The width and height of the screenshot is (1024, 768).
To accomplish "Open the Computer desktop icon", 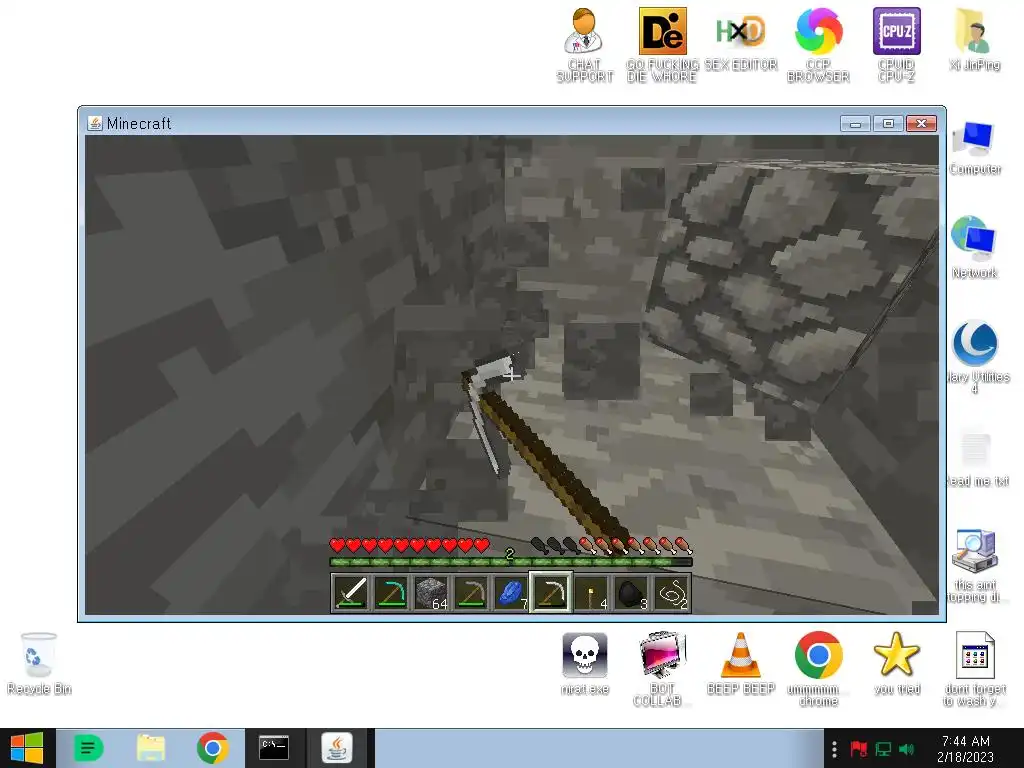I will (x=974, y=148).
